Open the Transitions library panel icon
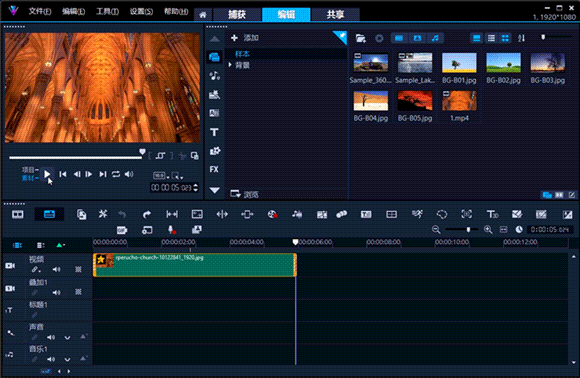The image size is (580, 378). click(214, 113)
